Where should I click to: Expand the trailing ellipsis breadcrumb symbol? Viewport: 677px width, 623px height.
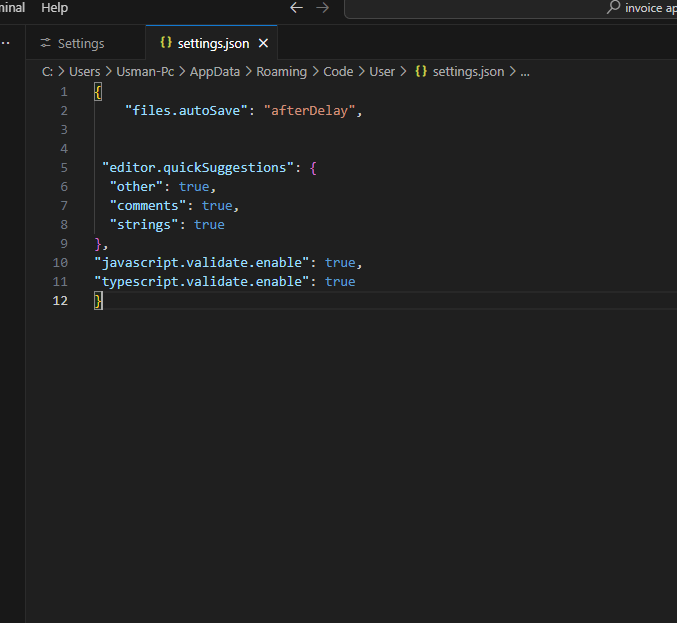point(525,72)
